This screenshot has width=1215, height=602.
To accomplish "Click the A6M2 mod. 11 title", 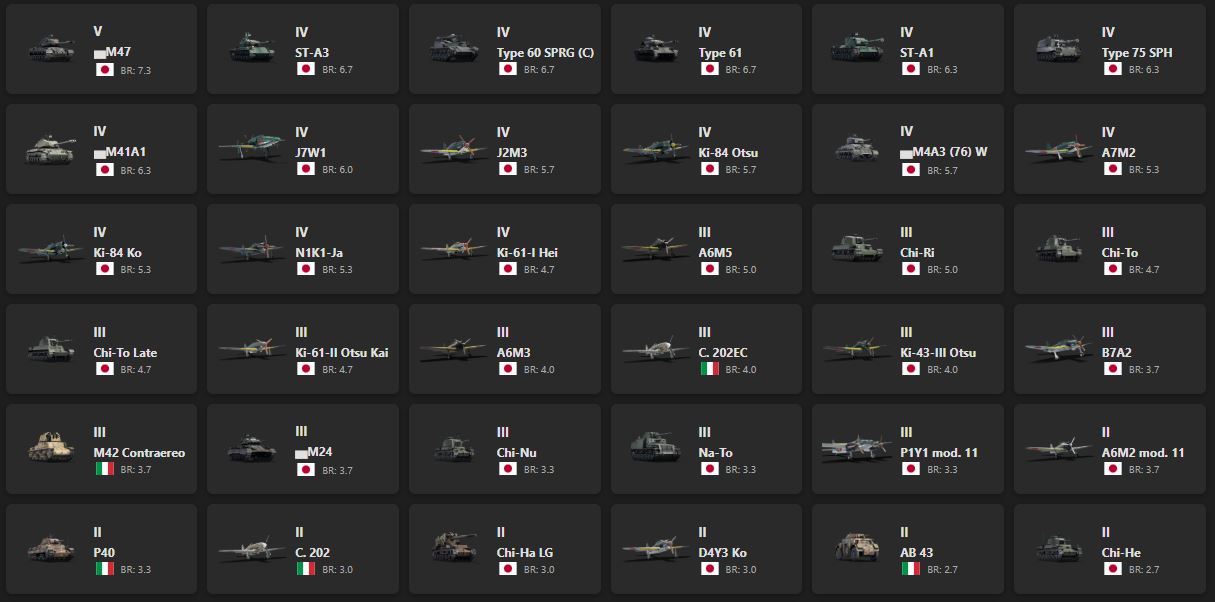I will [1143, 453].
